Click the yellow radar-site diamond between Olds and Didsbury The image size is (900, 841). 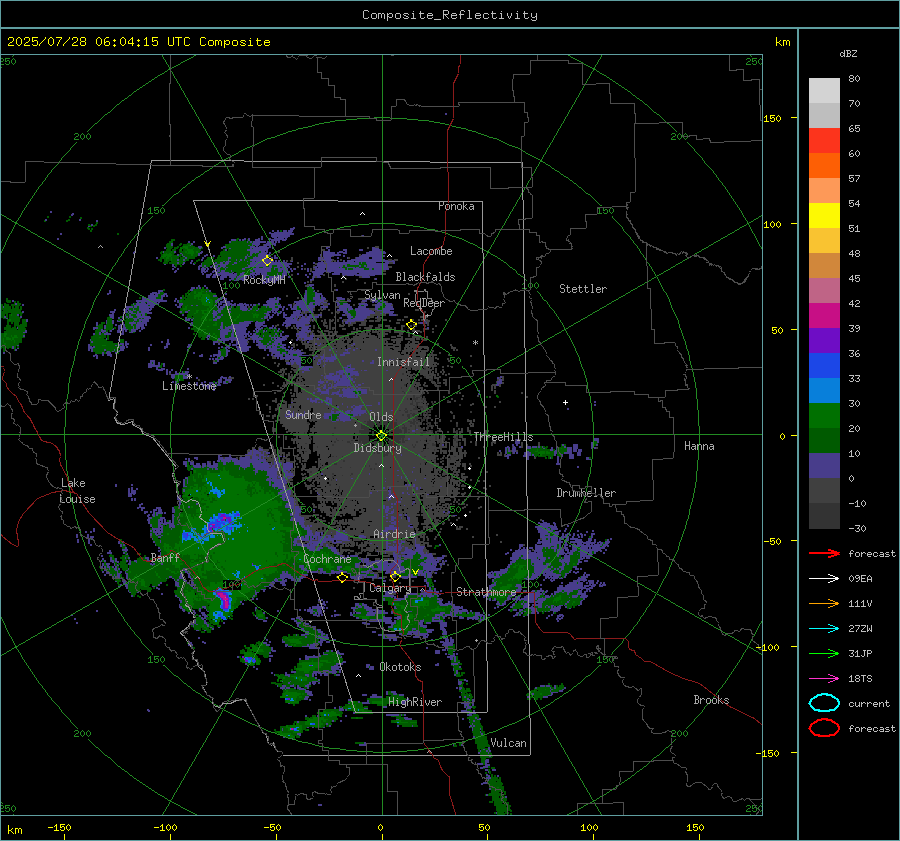pyautogui.click(x=381, y=436)
